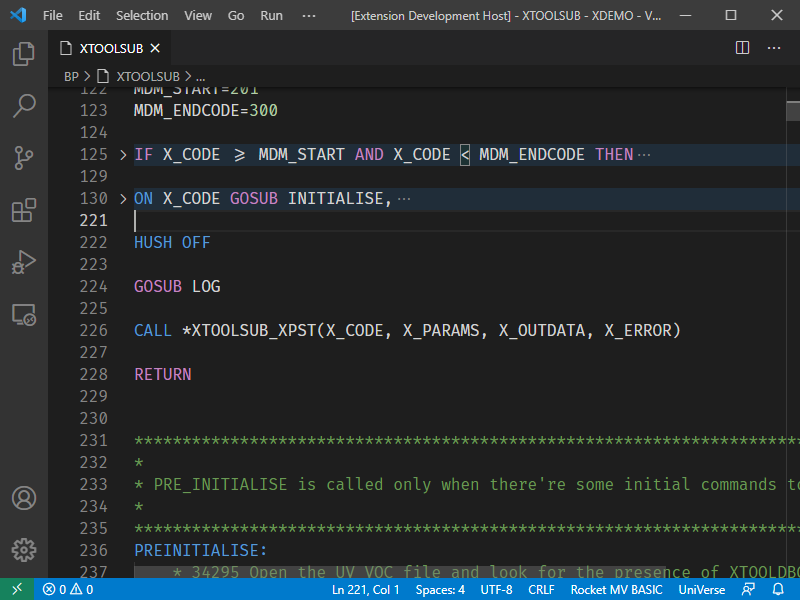The width and height of the screenshot is (800, 600).
Task: Click Spaces: 4 indentation setting
Action: point(440,589)
